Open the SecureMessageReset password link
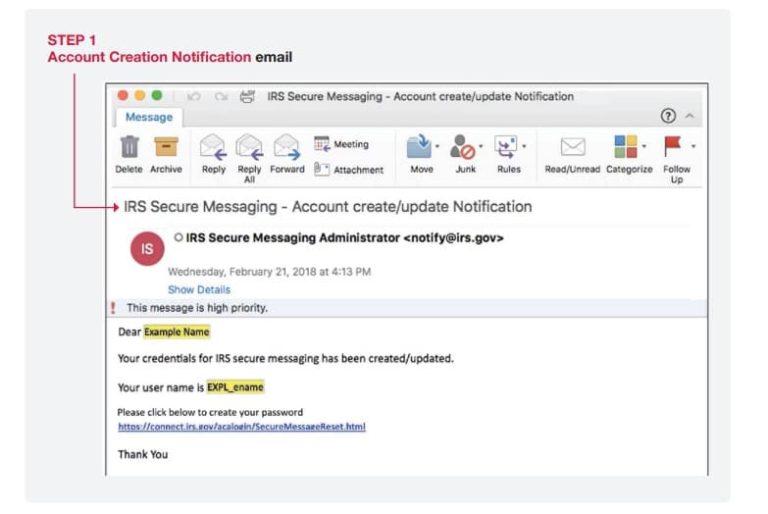The height and width of the screenshot is (514, 768). pyautogui.click(x=241, y=427)
